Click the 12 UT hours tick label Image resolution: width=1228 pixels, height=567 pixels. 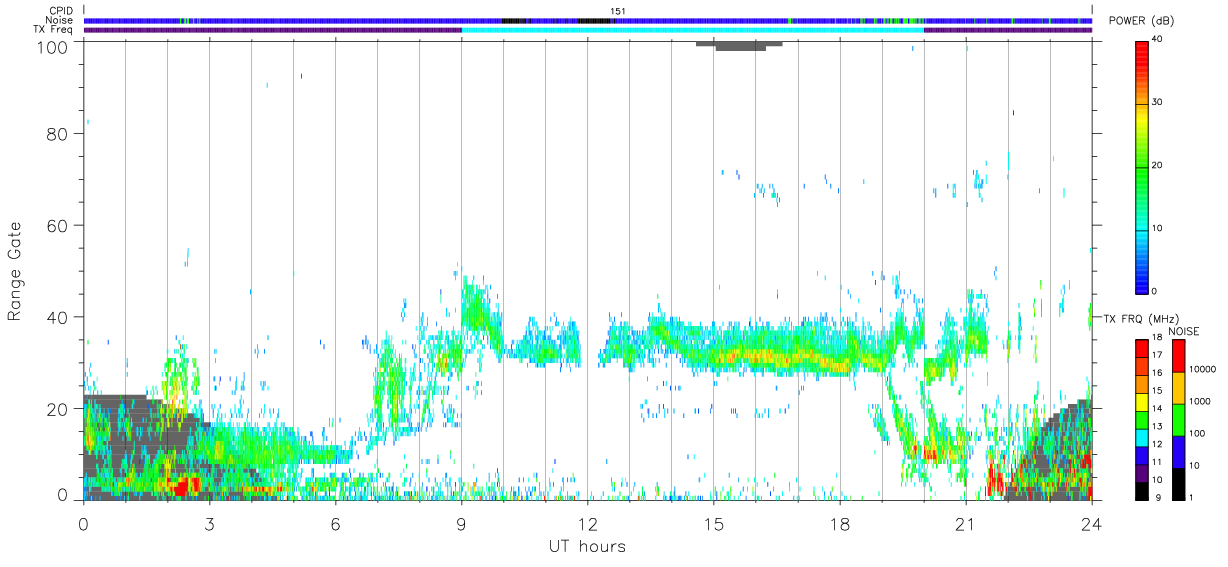pyautogui.click(x=587, y=524)
